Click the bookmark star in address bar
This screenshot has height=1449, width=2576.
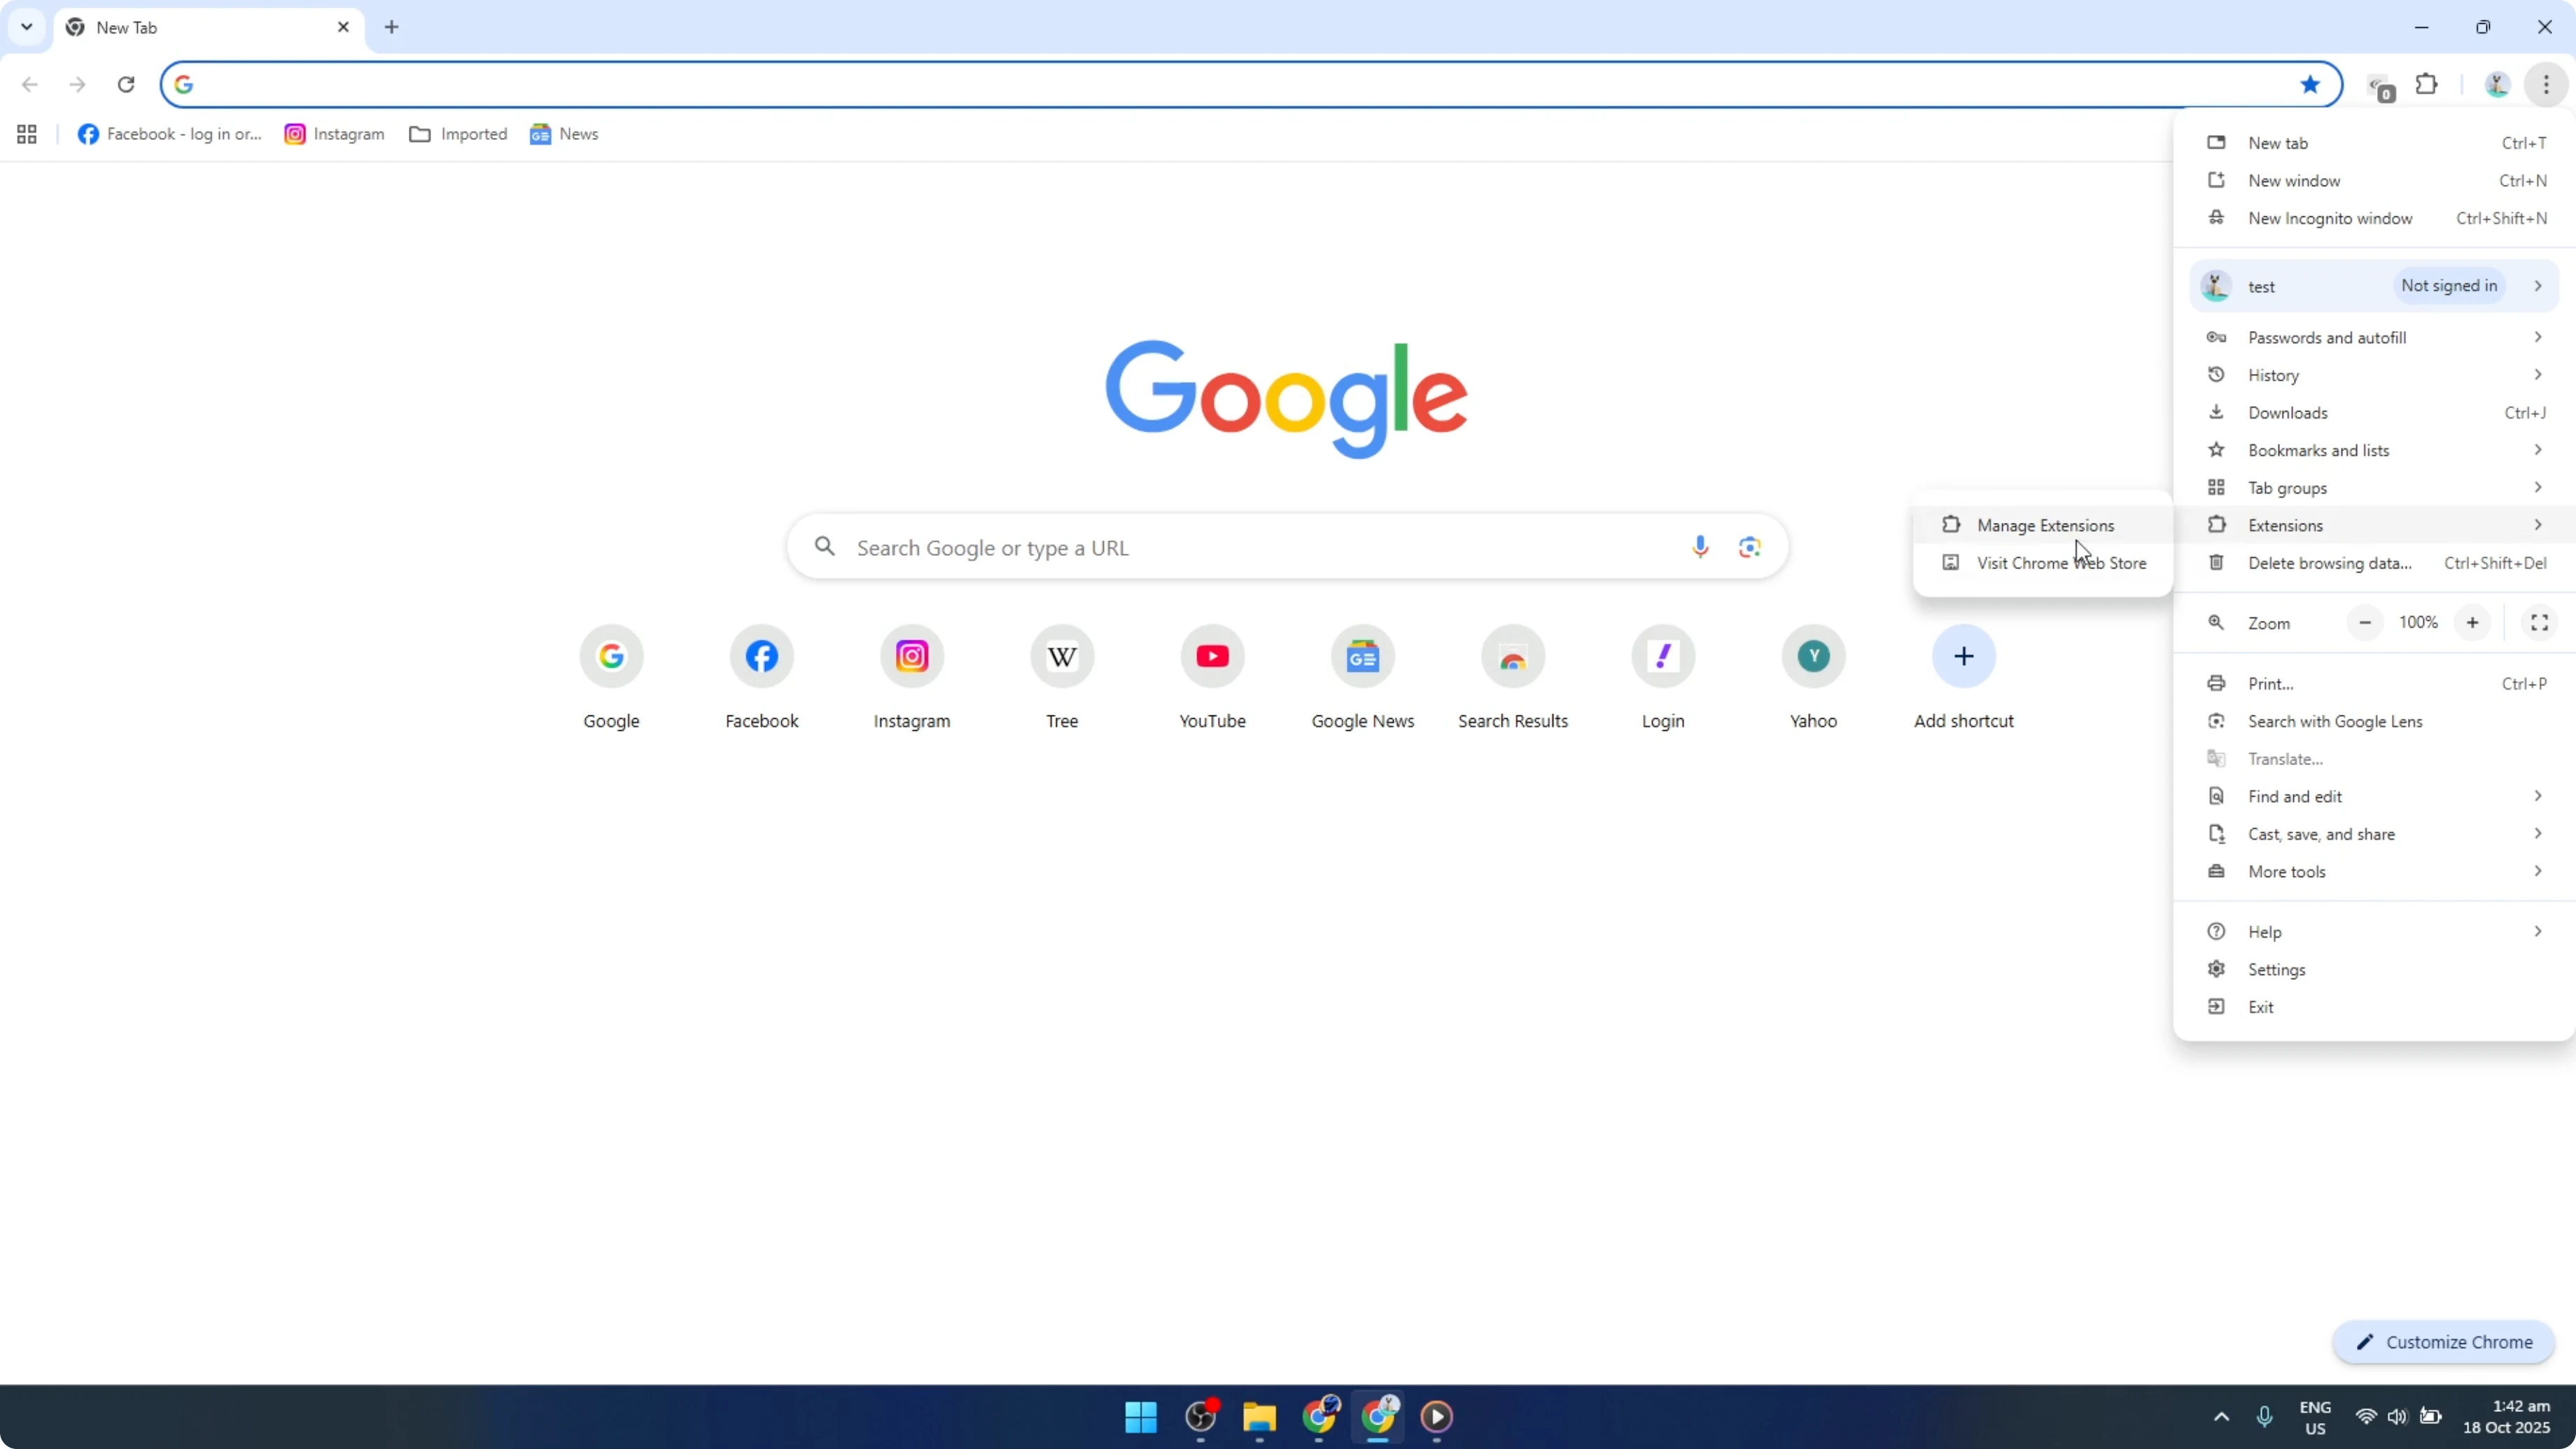pyautogui.click(x=2309, y=84)
